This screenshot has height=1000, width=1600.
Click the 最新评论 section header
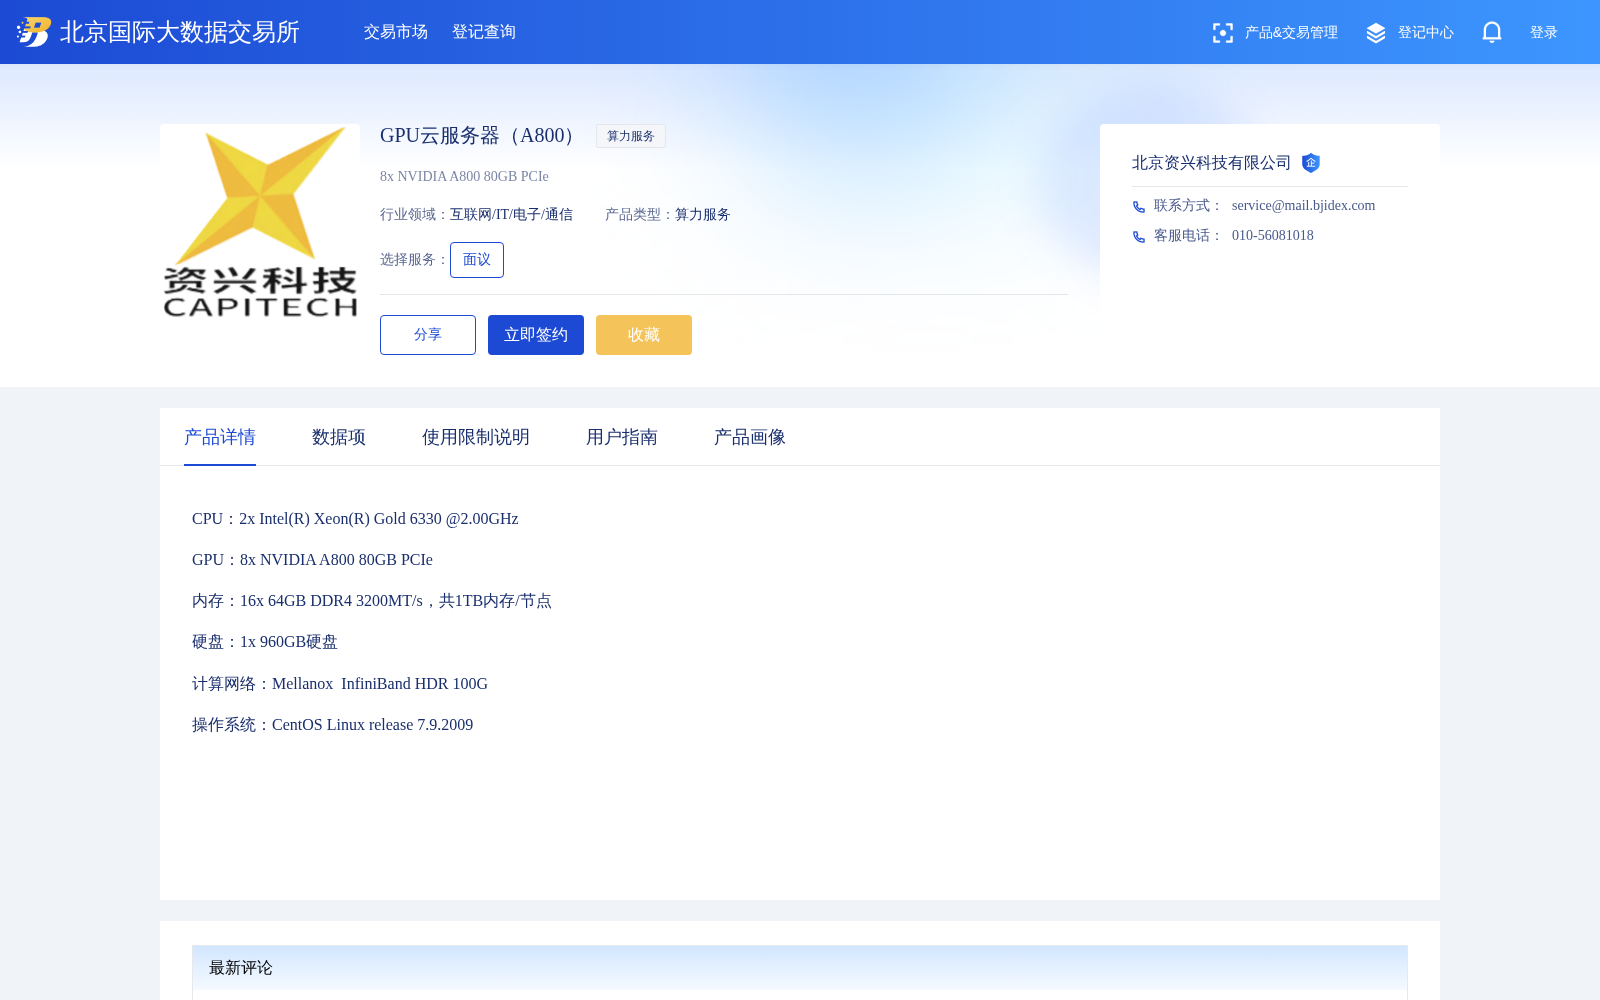[x=800, y=968]
